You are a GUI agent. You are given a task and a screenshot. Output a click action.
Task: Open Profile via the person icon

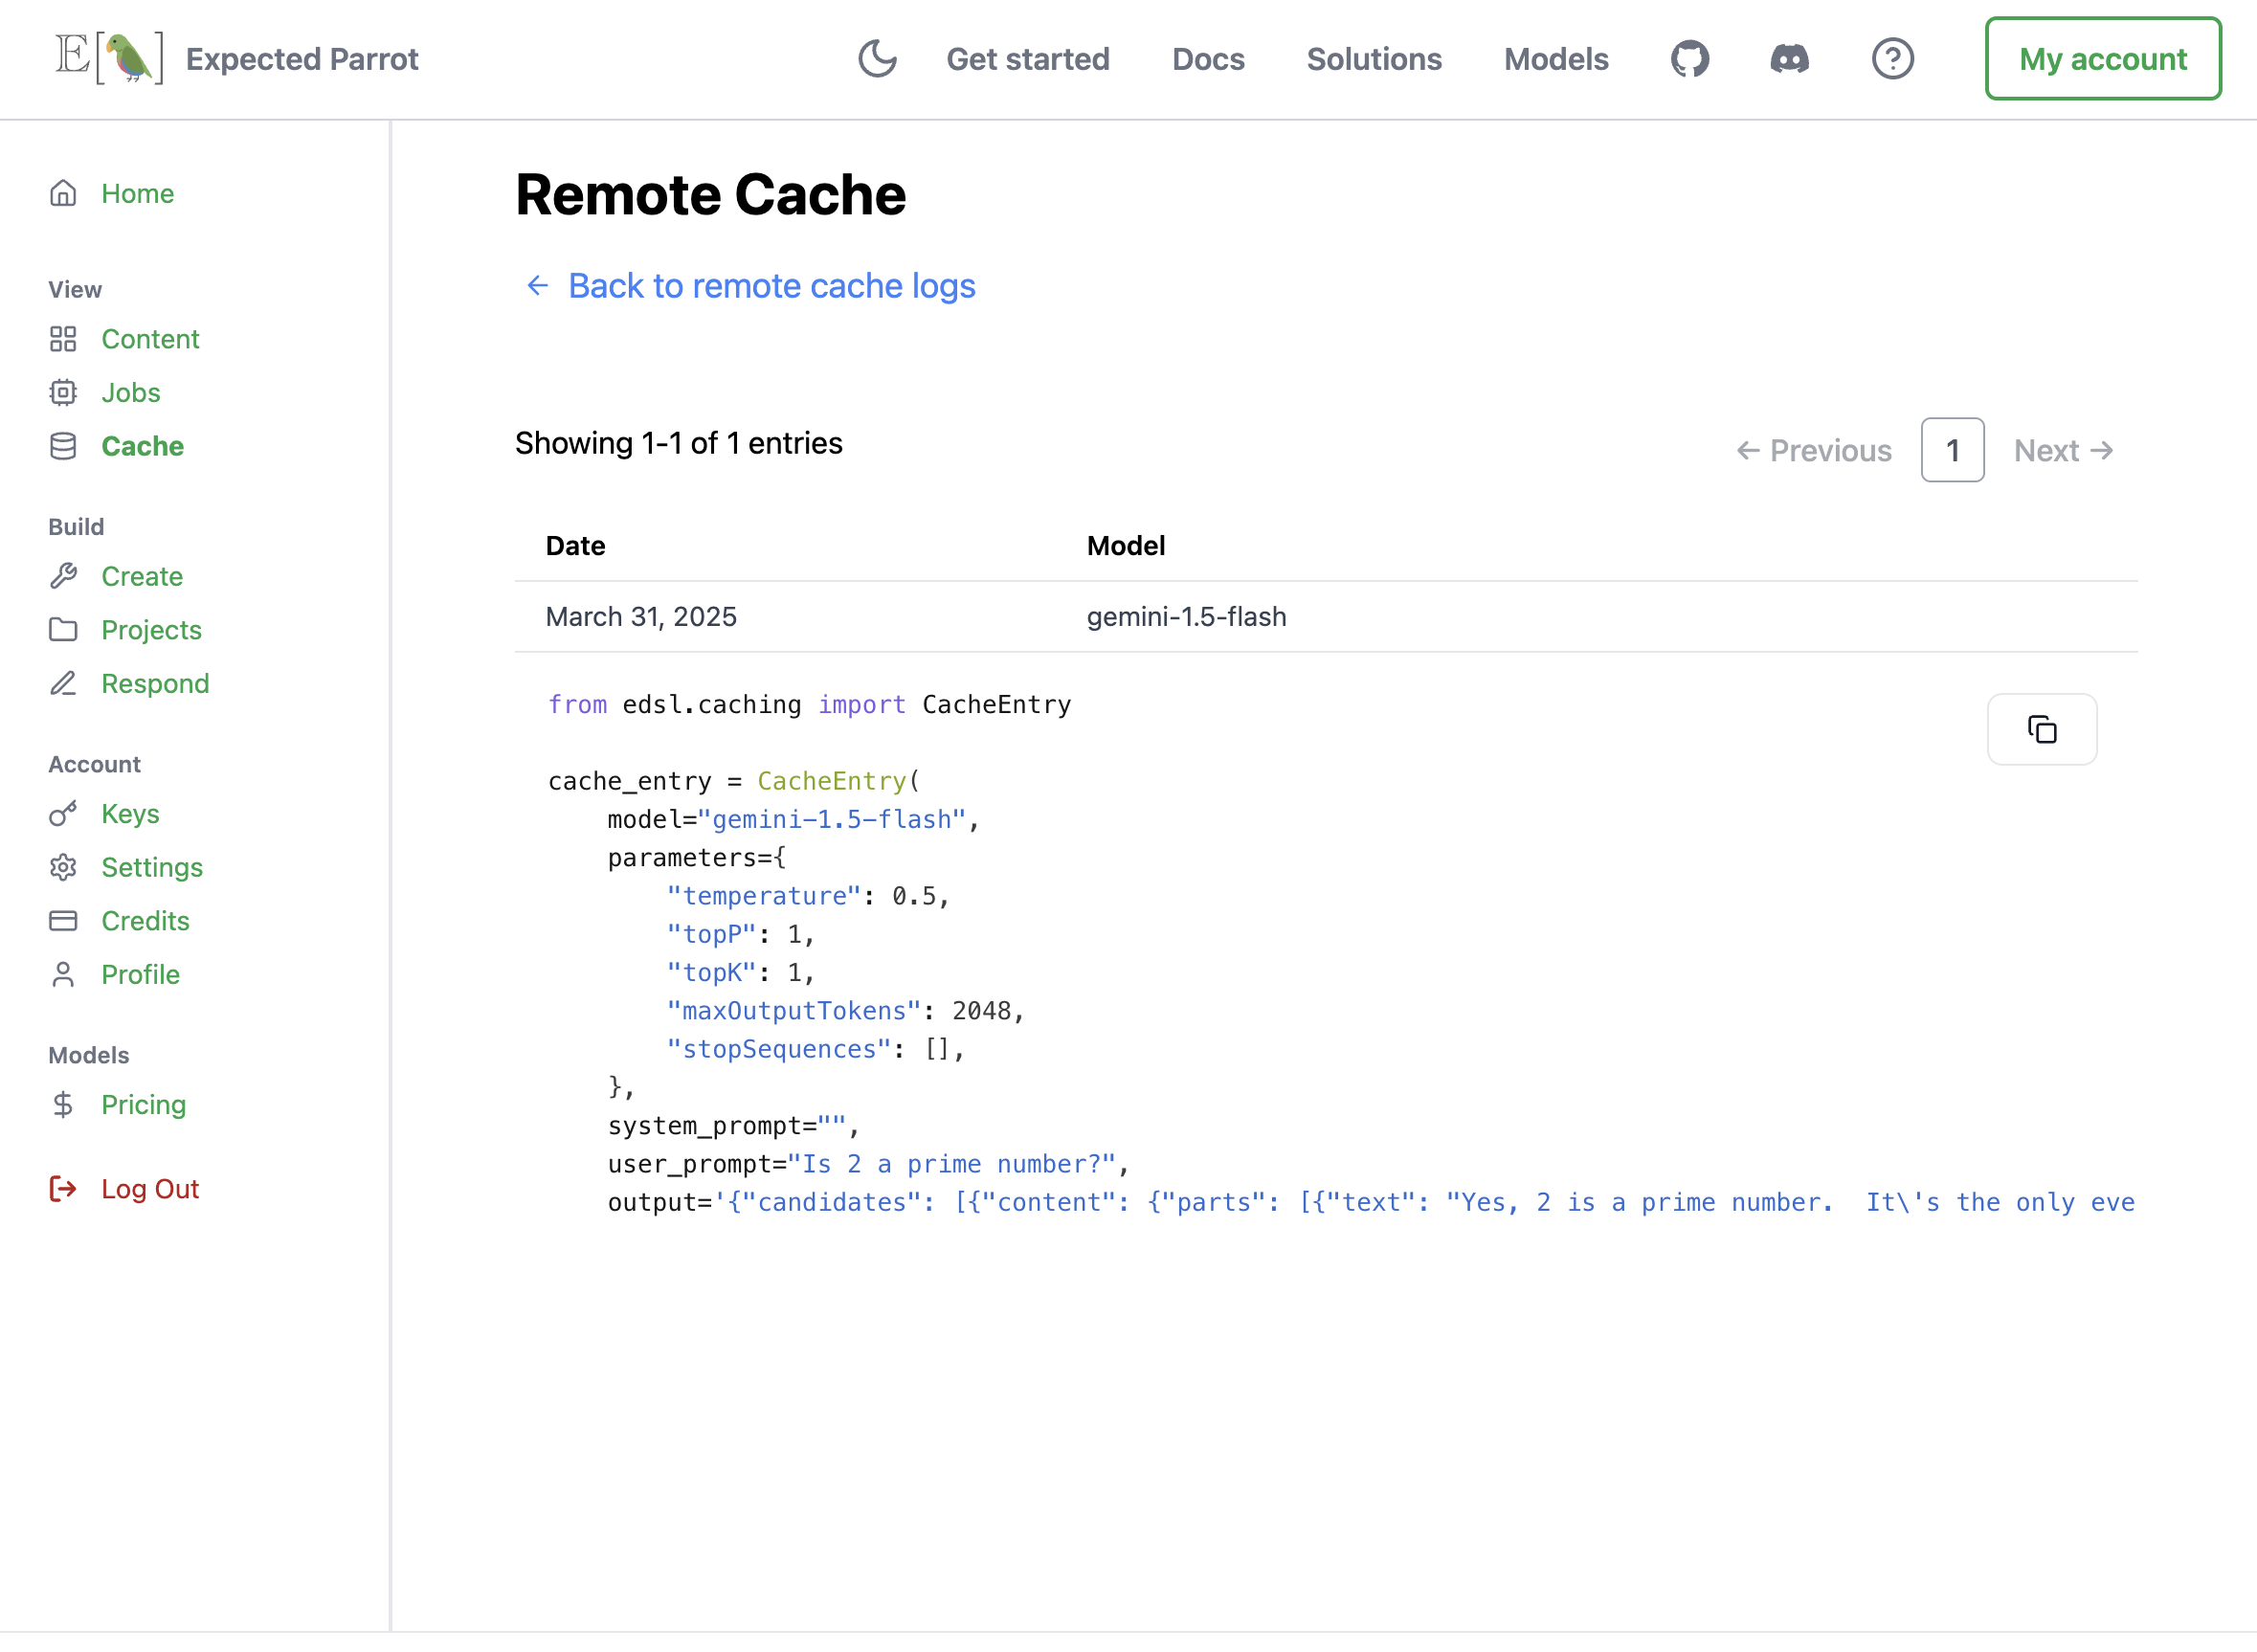point(64,973)
